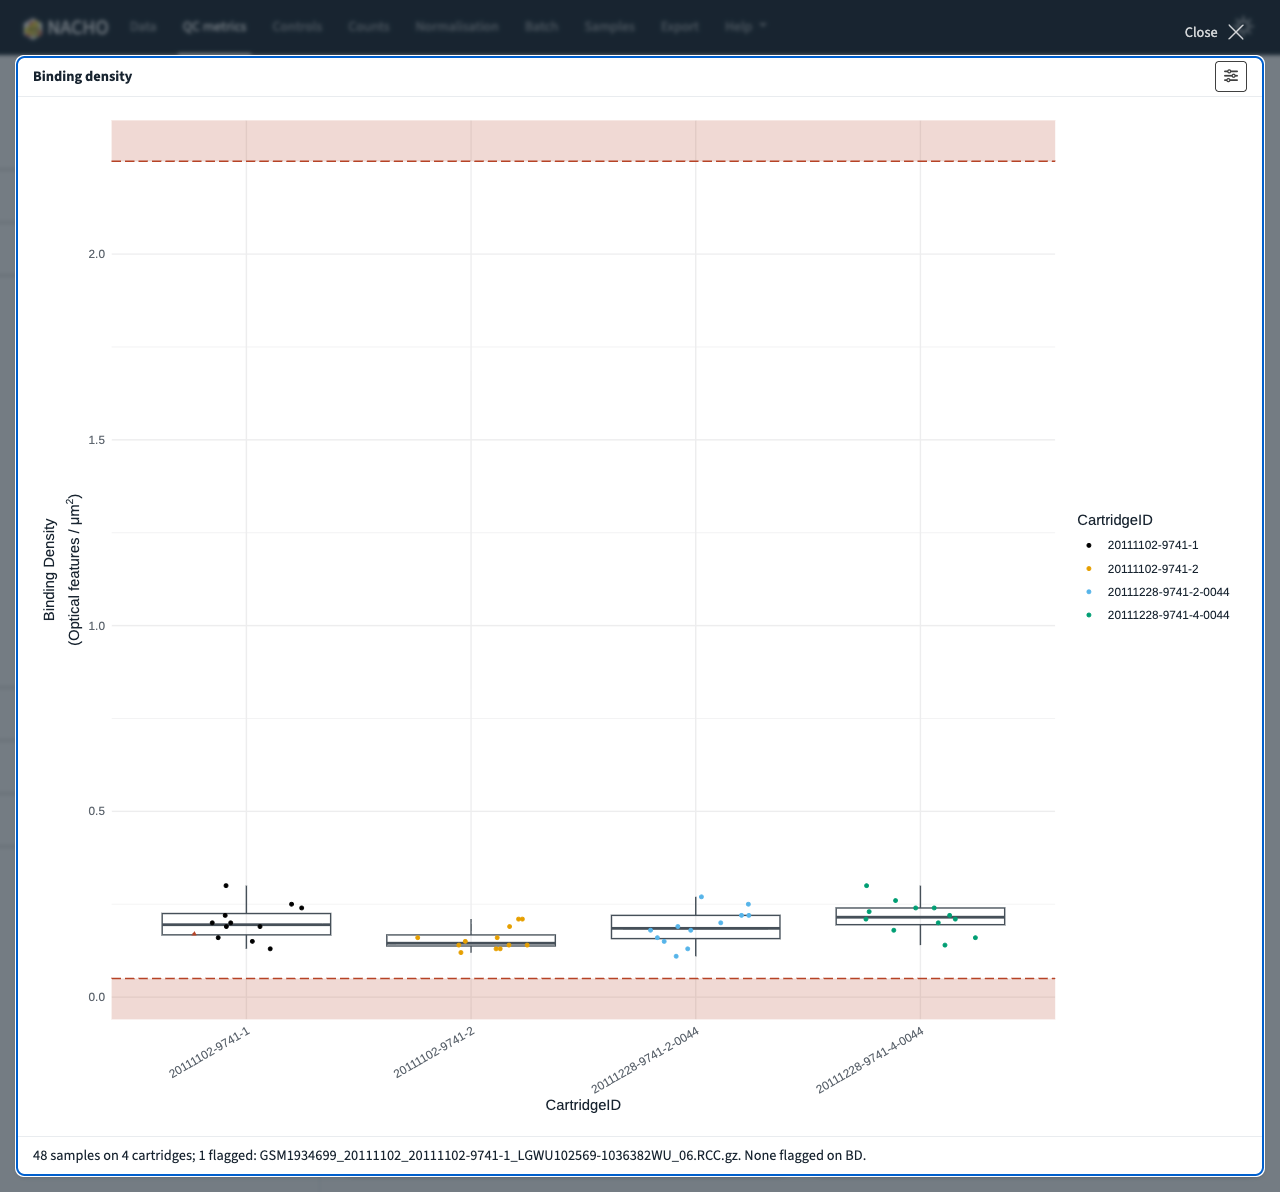Click the boxplot box for cartridge 20111228-9741-4-0044

point(921,916)
